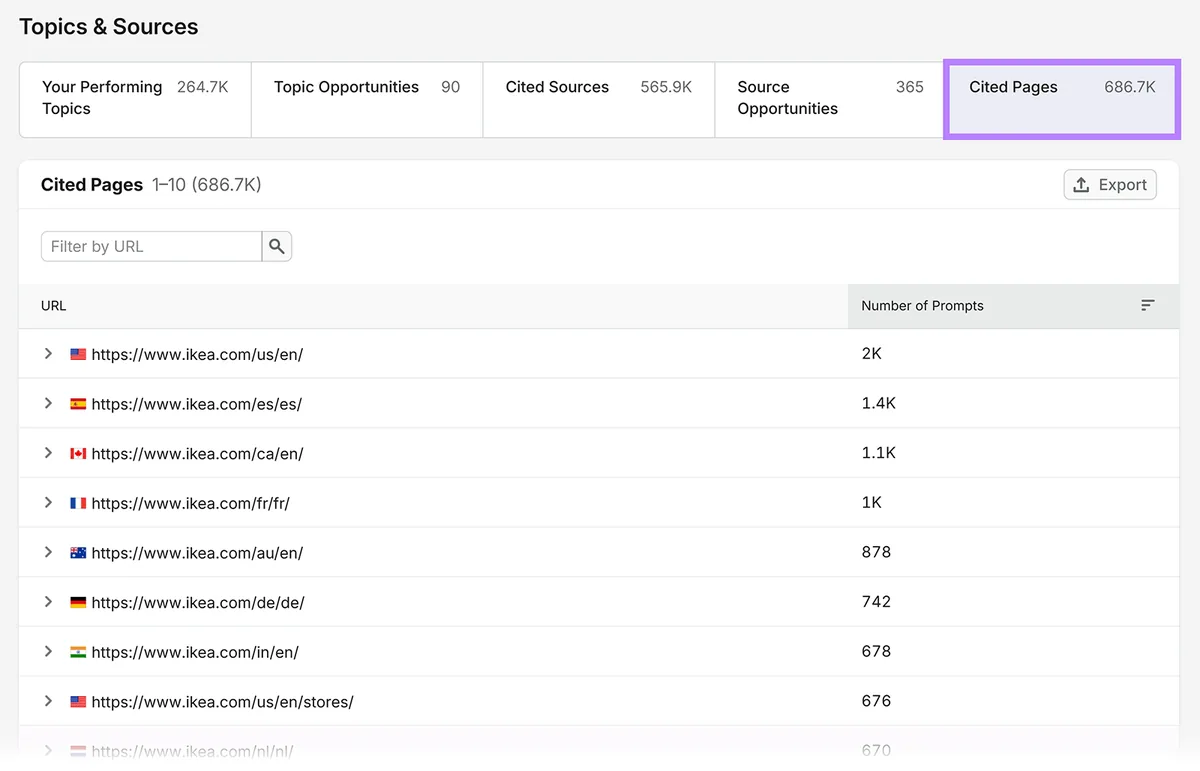Image resolution: width=1200 pixels, height=771 pixels.
Task: Click the 878 prompts value
Action: 876,551
